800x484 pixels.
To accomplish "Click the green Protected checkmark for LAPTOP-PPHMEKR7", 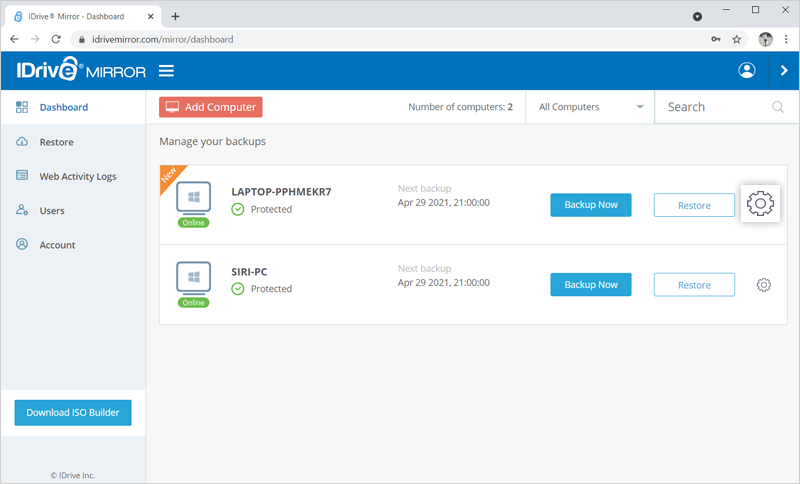I will [x=238, y=209].
